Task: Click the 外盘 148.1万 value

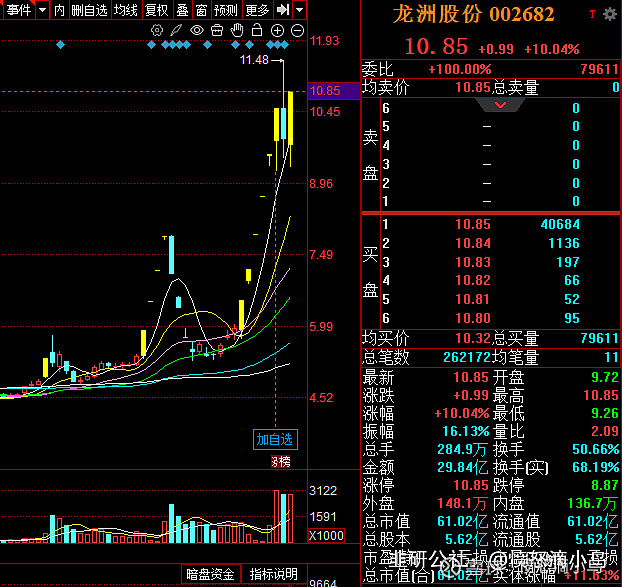Action: [x=462, y=503]
